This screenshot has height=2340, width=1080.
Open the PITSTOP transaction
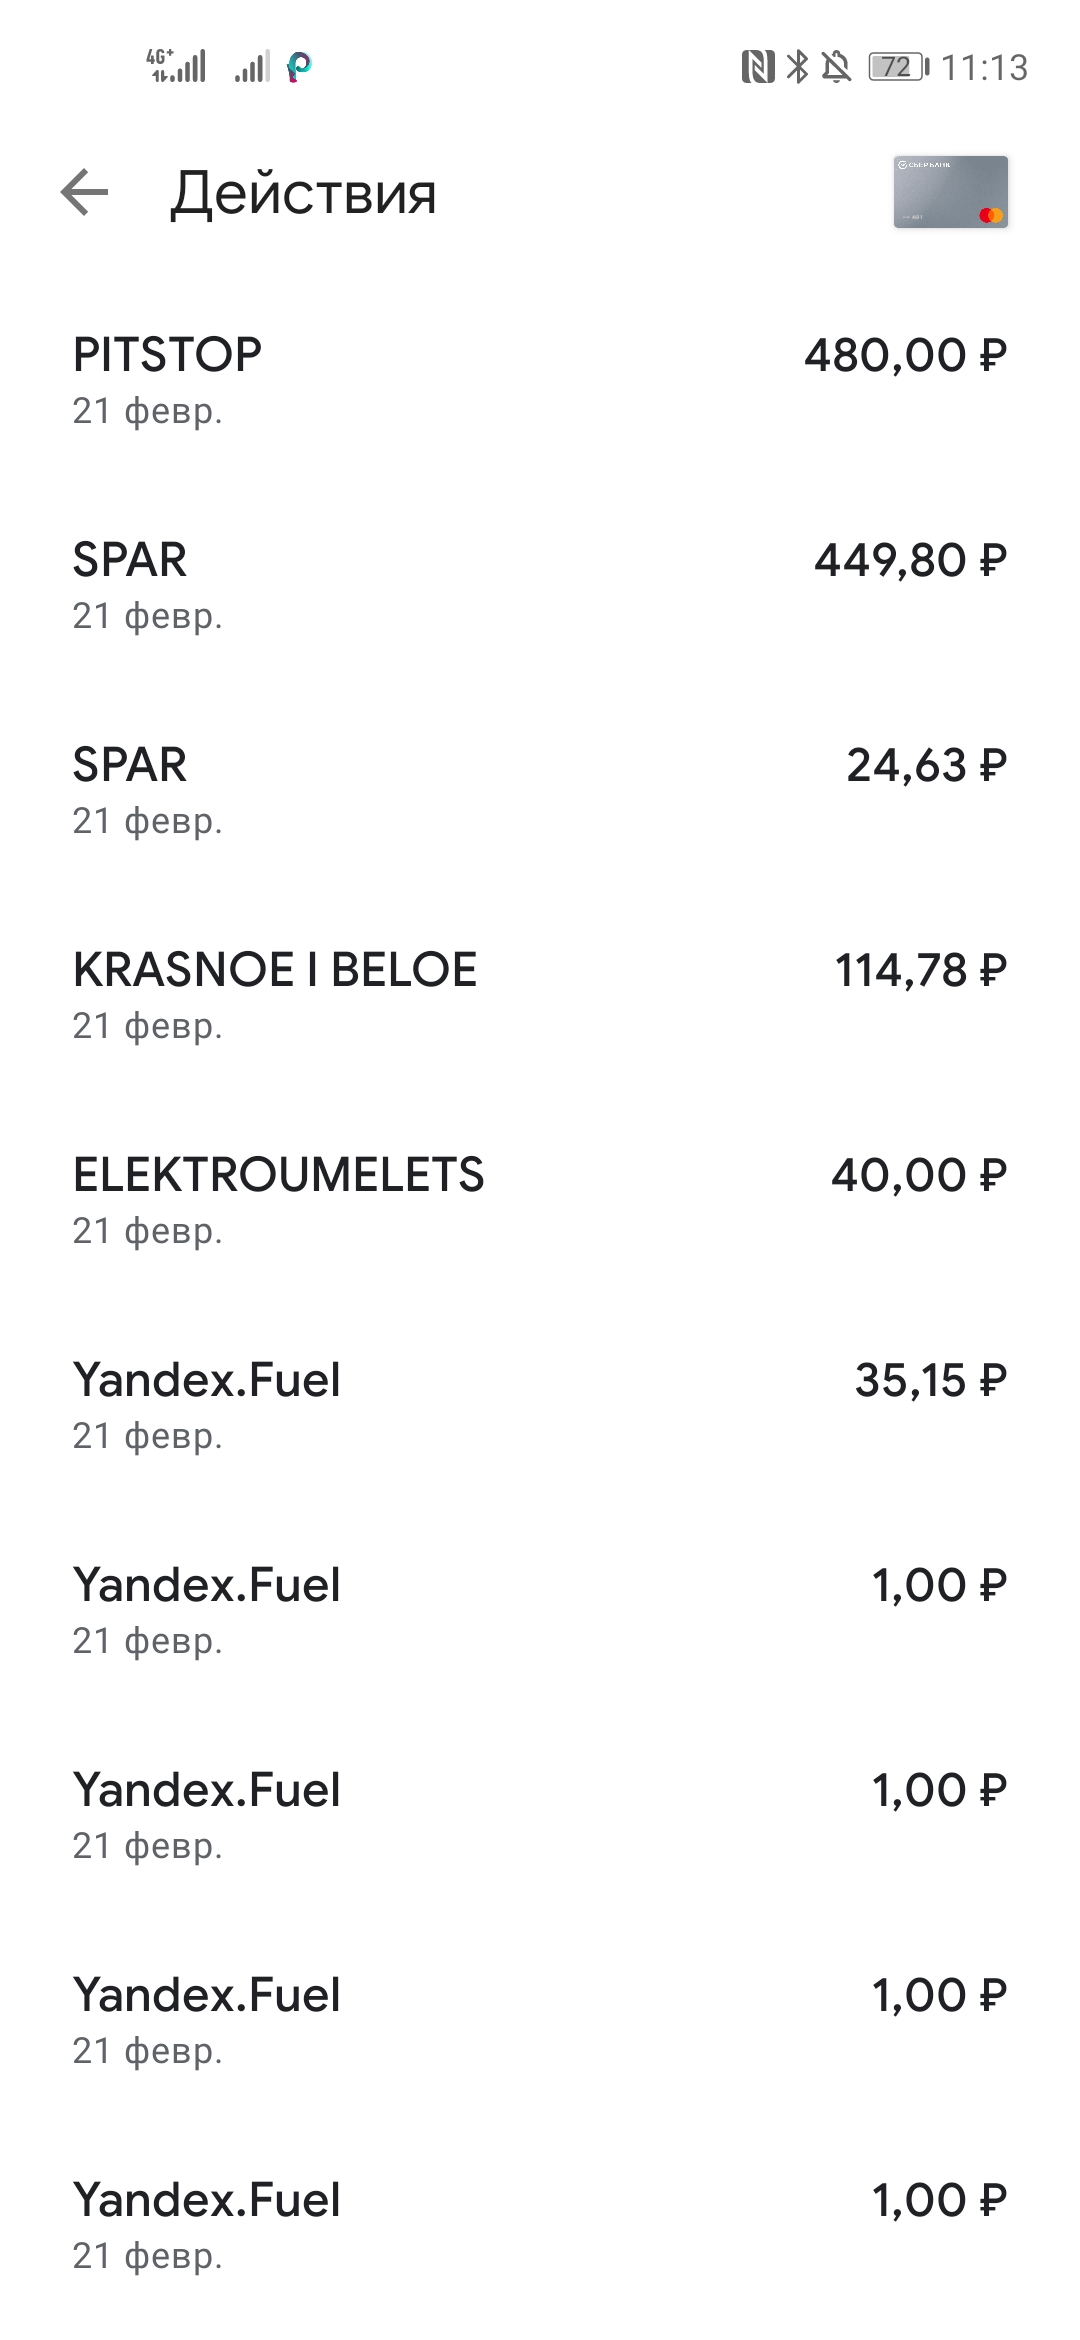point(540,381)
